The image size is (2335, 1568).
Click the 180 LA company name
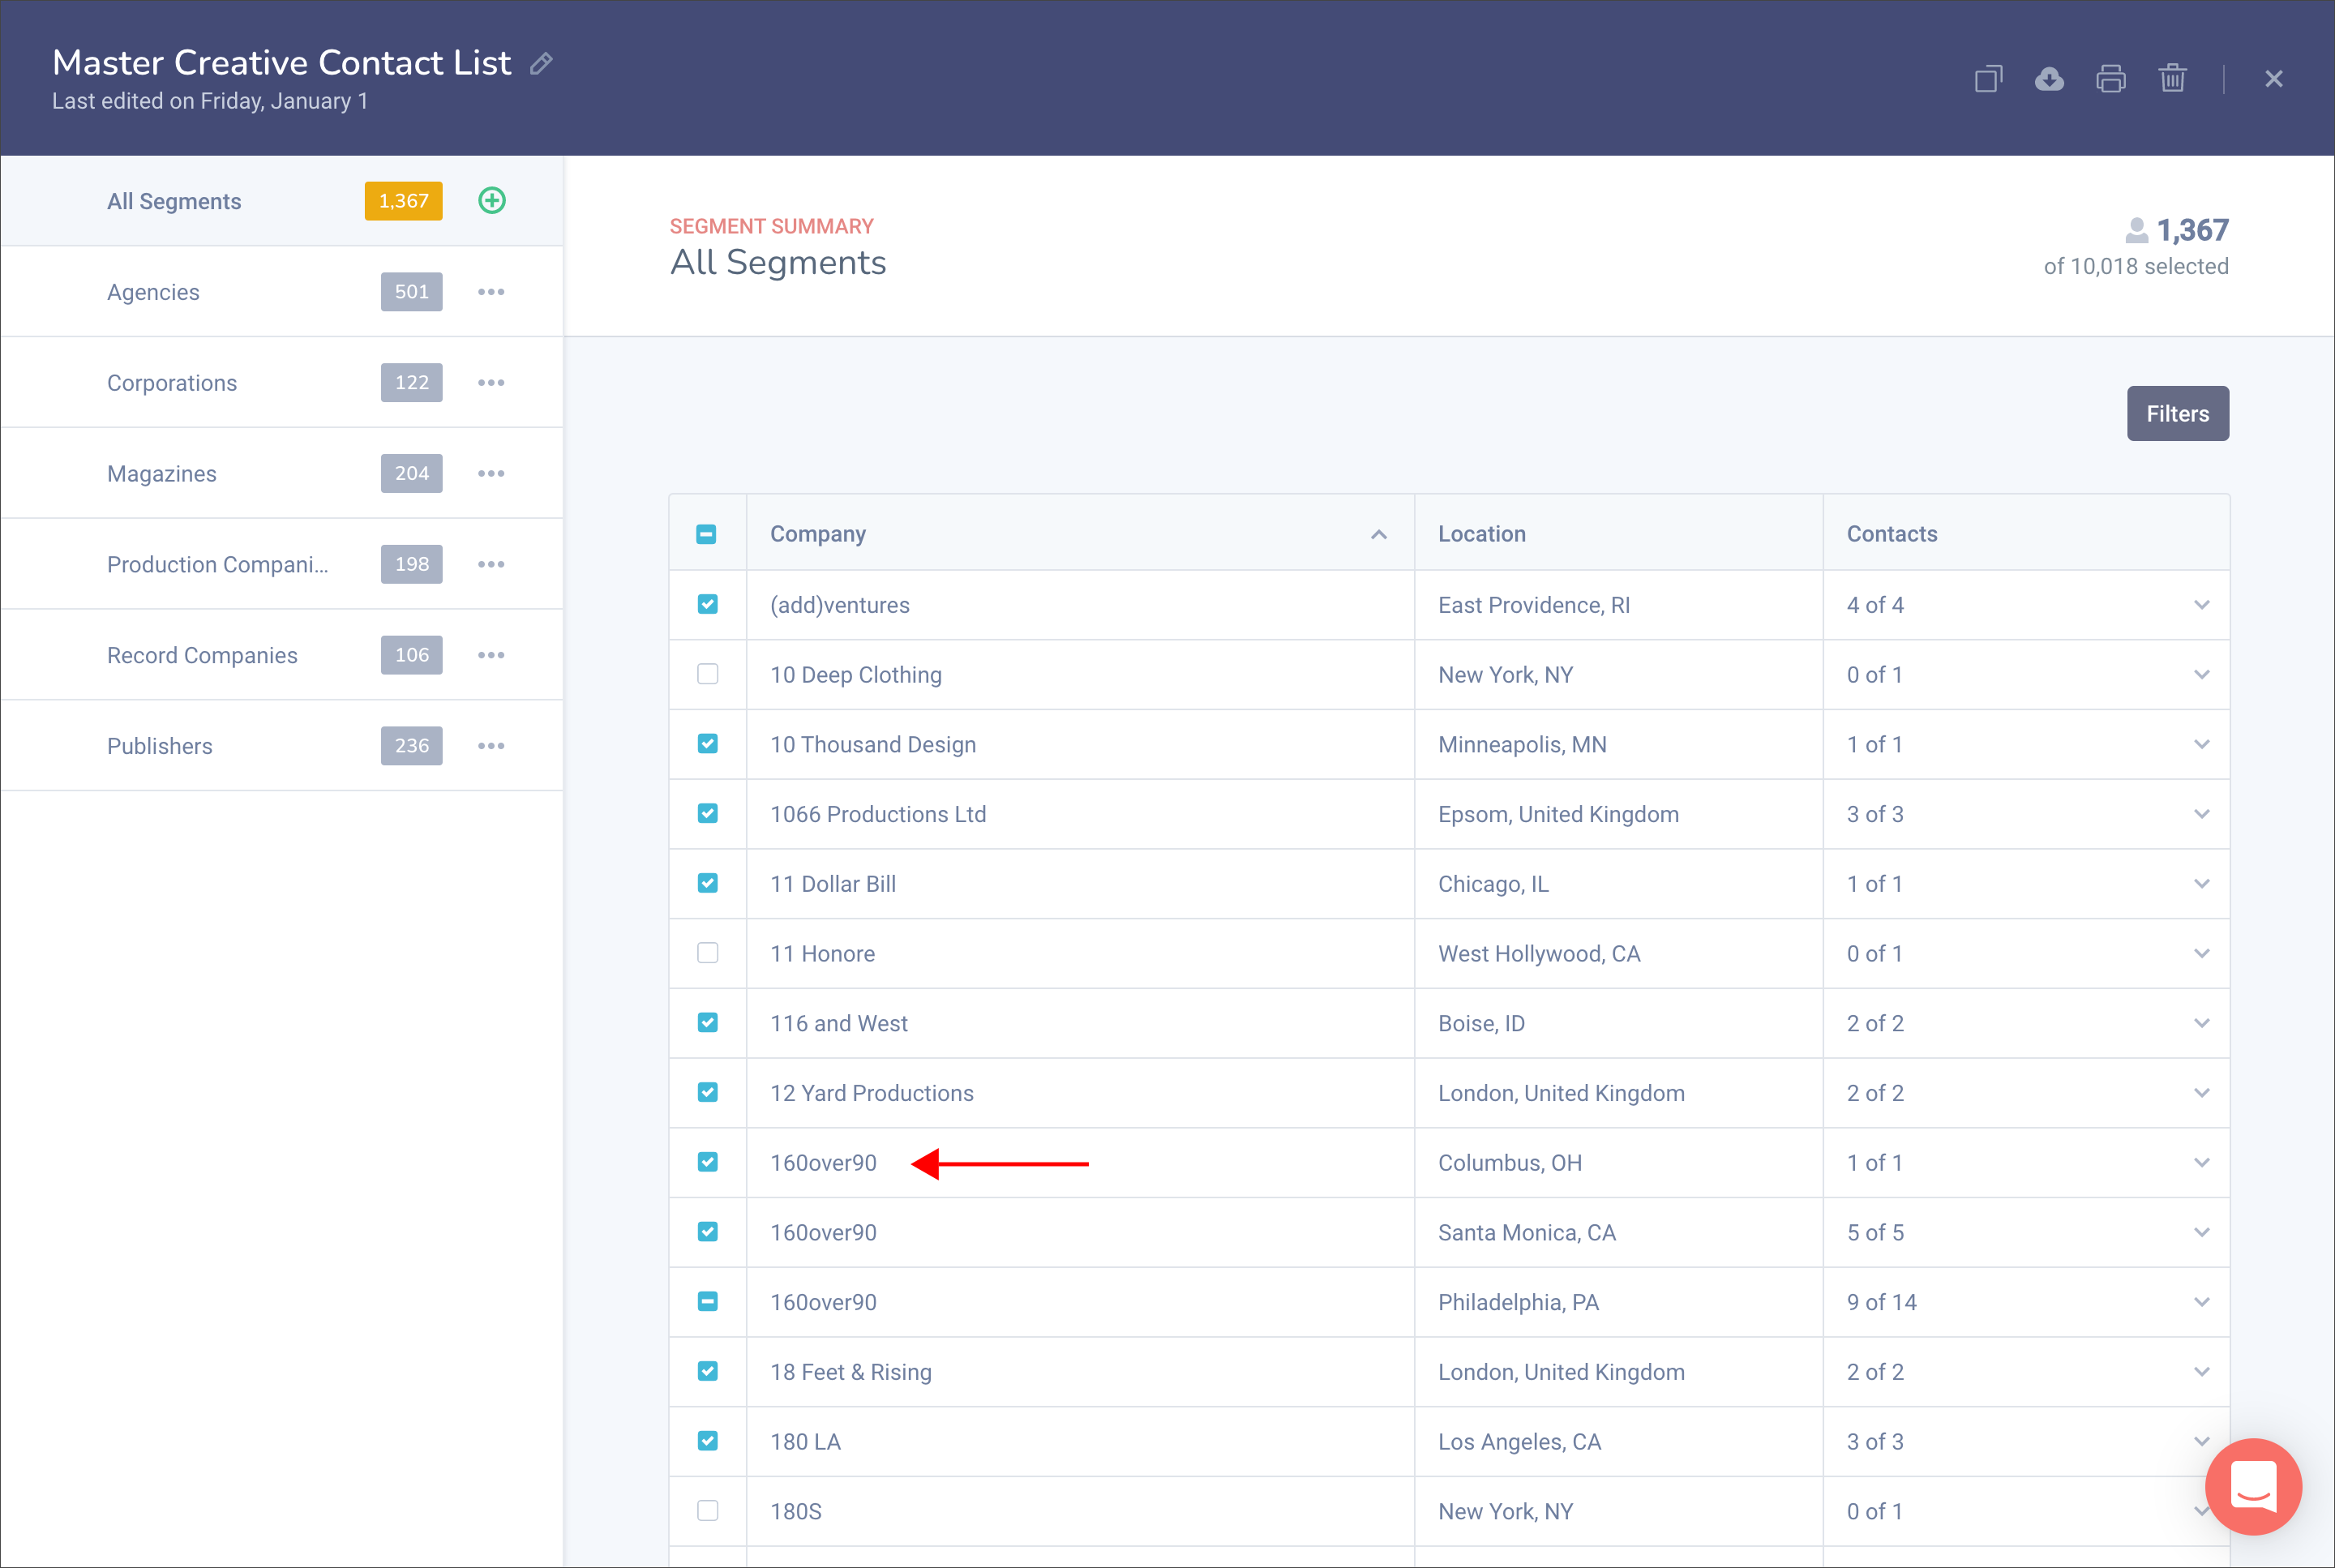(805, 1443)
